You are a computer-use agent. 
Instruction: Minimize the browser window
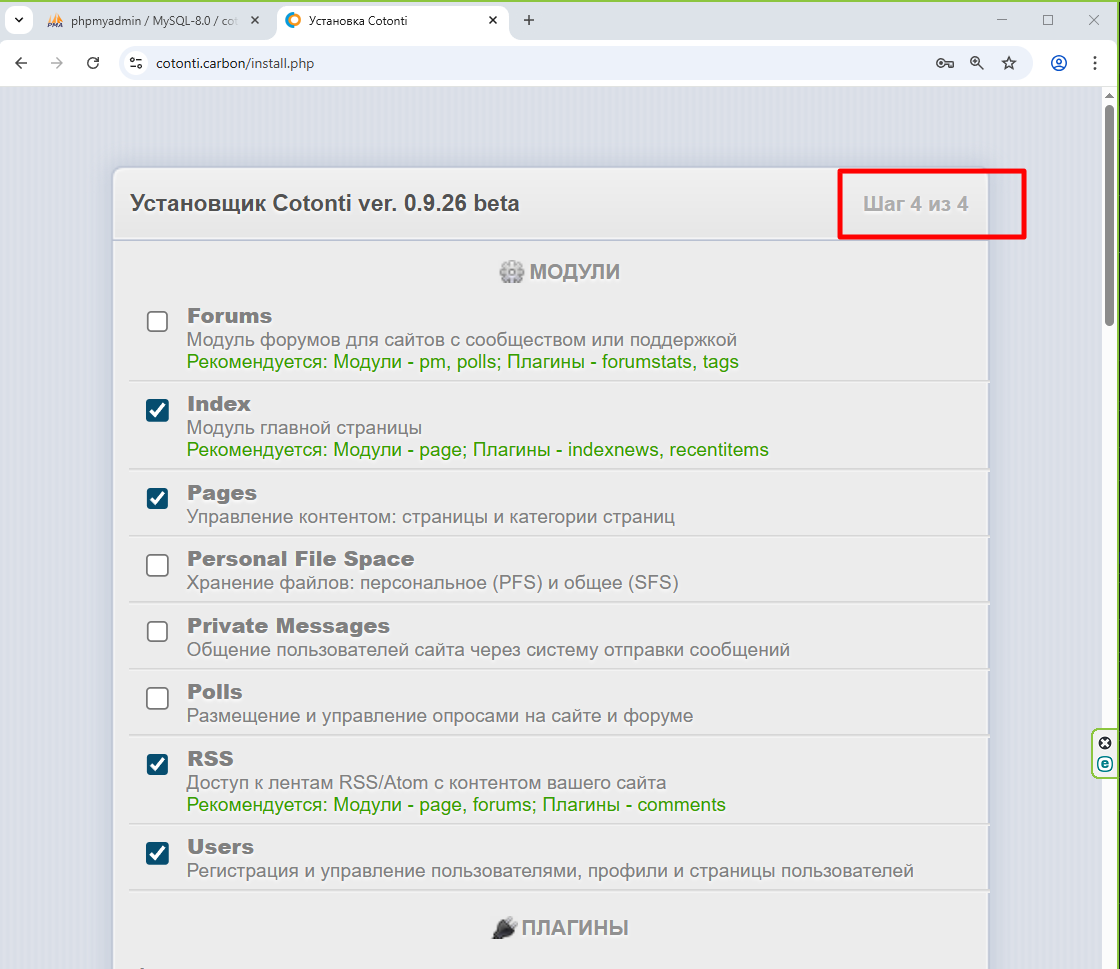point(1002,20)
